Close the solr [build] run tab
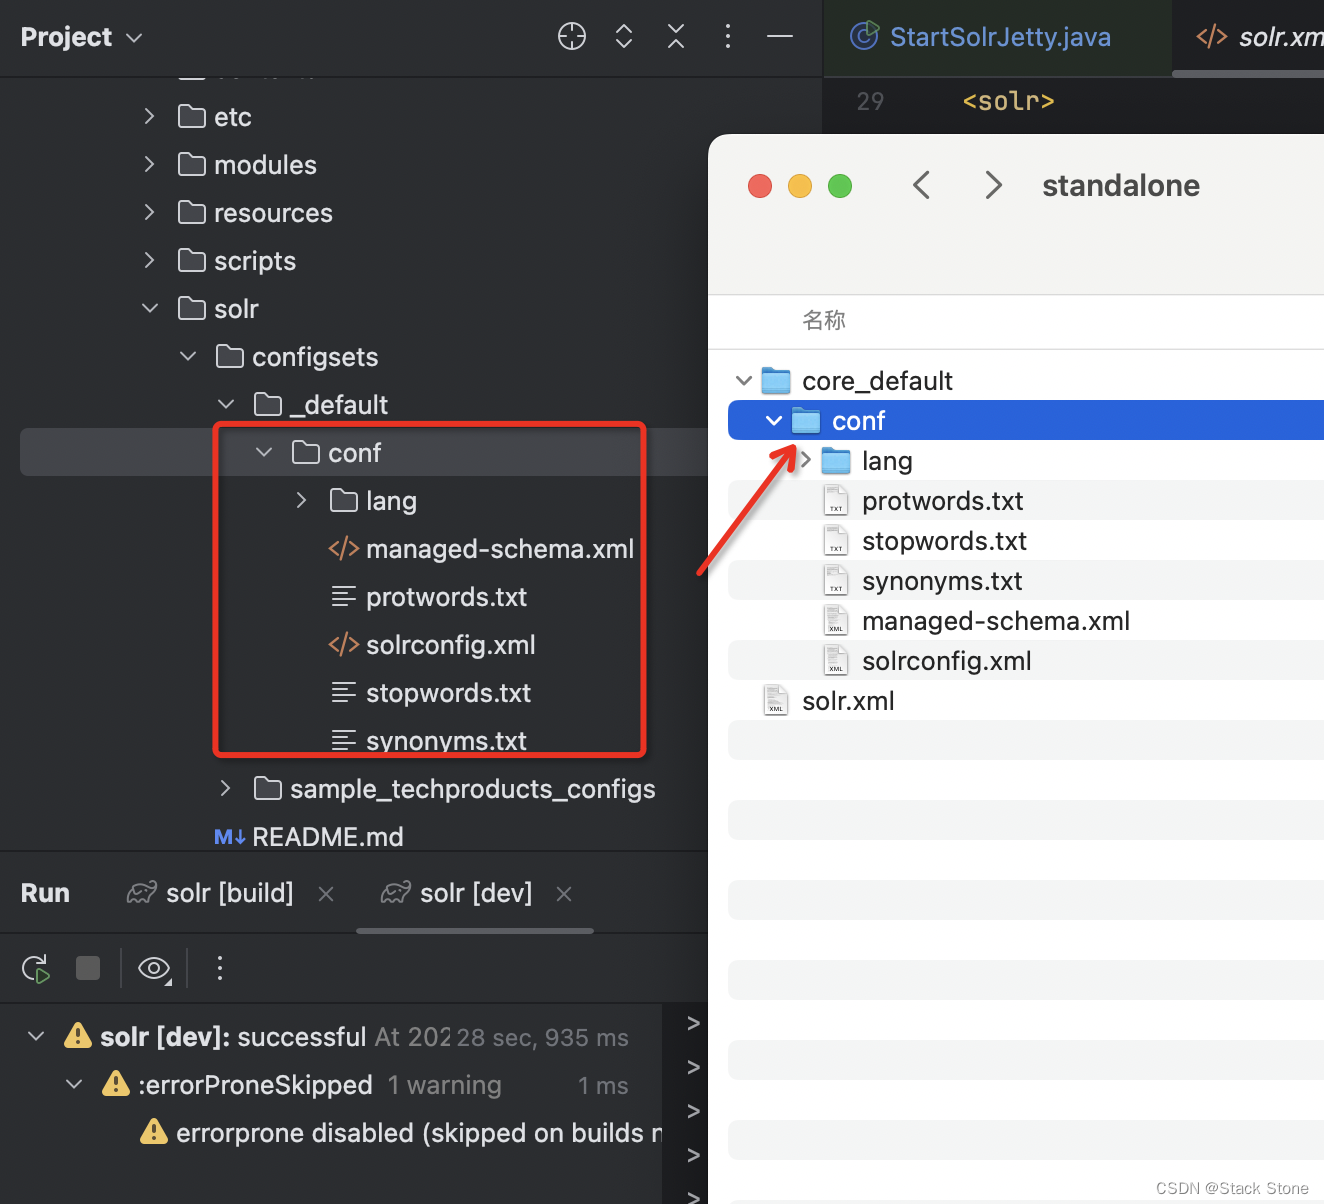Viewport: 1324px width, 1204px height. (x=326, y=894)
